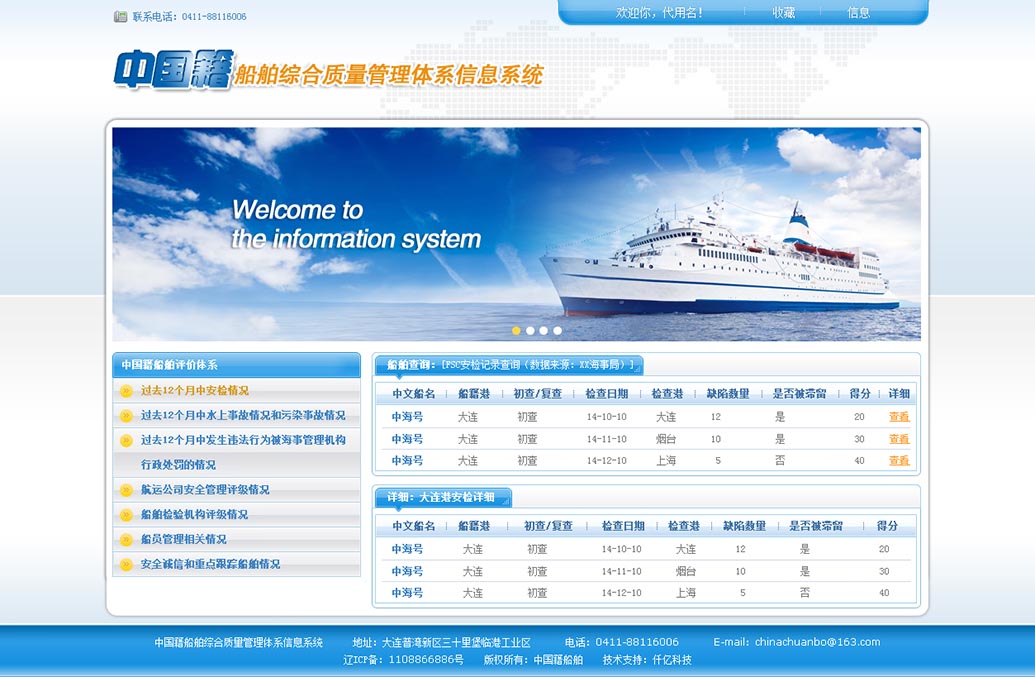Screen dimensions: 1035x677
Task: Click the arrow bullet icon beside 过去12个月中安检情况
Action: (x=126, y=391)
